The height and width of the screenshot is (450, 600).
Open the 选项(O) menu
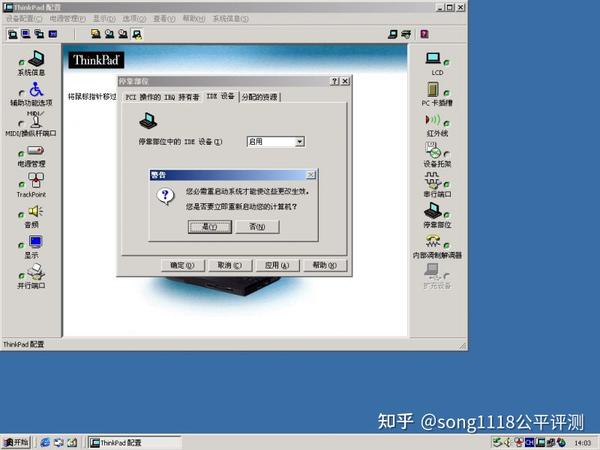tap(134, 18)
